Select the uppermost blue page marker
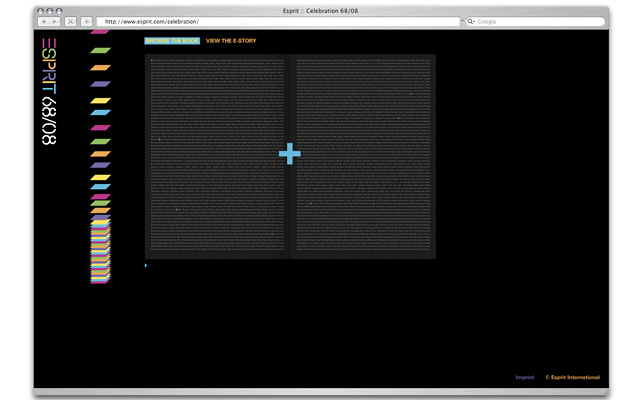 100,112
